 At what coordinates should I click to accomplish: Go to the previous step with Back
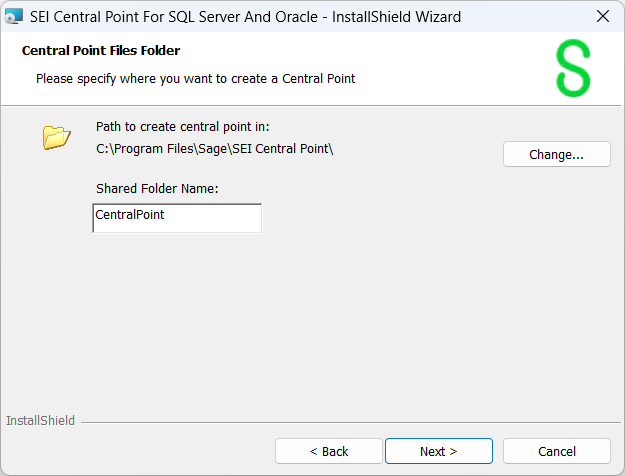328,451
